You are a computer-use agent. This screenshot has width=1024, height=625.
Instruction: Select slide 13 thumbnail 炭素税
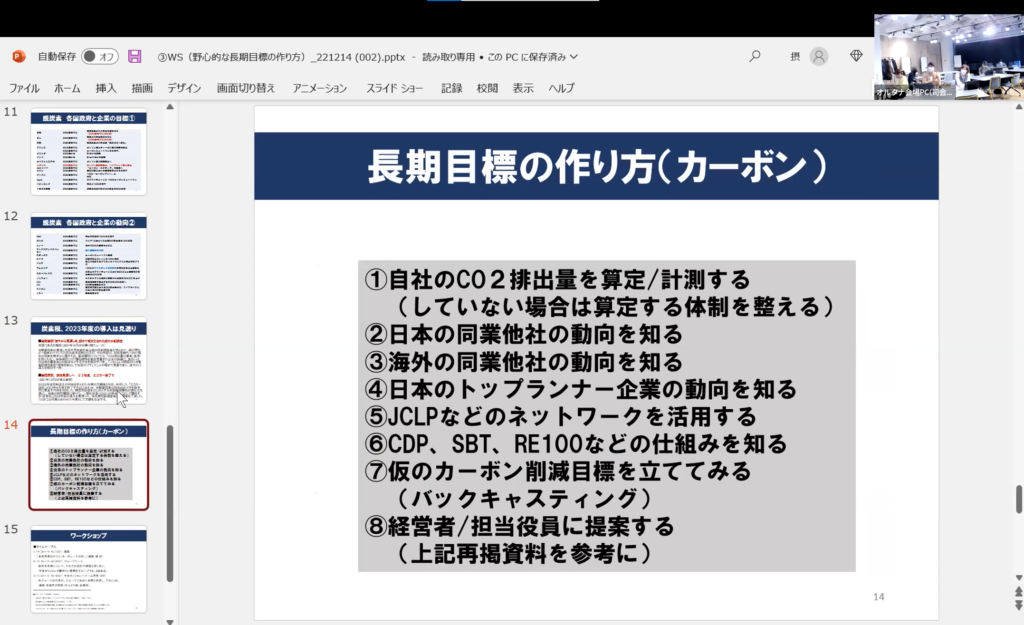point(89,361)
